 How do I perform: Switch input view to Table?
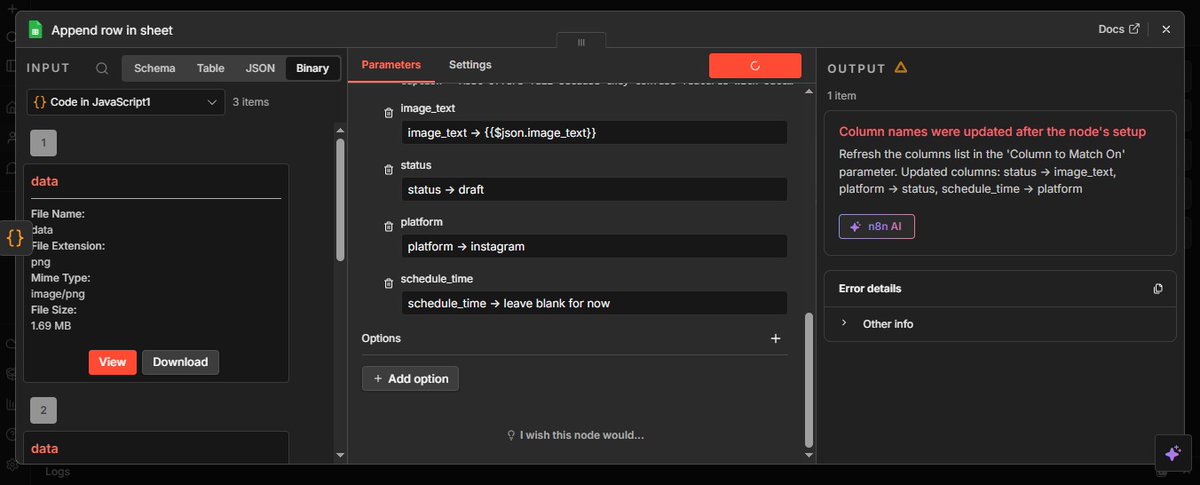pos(210,68)
